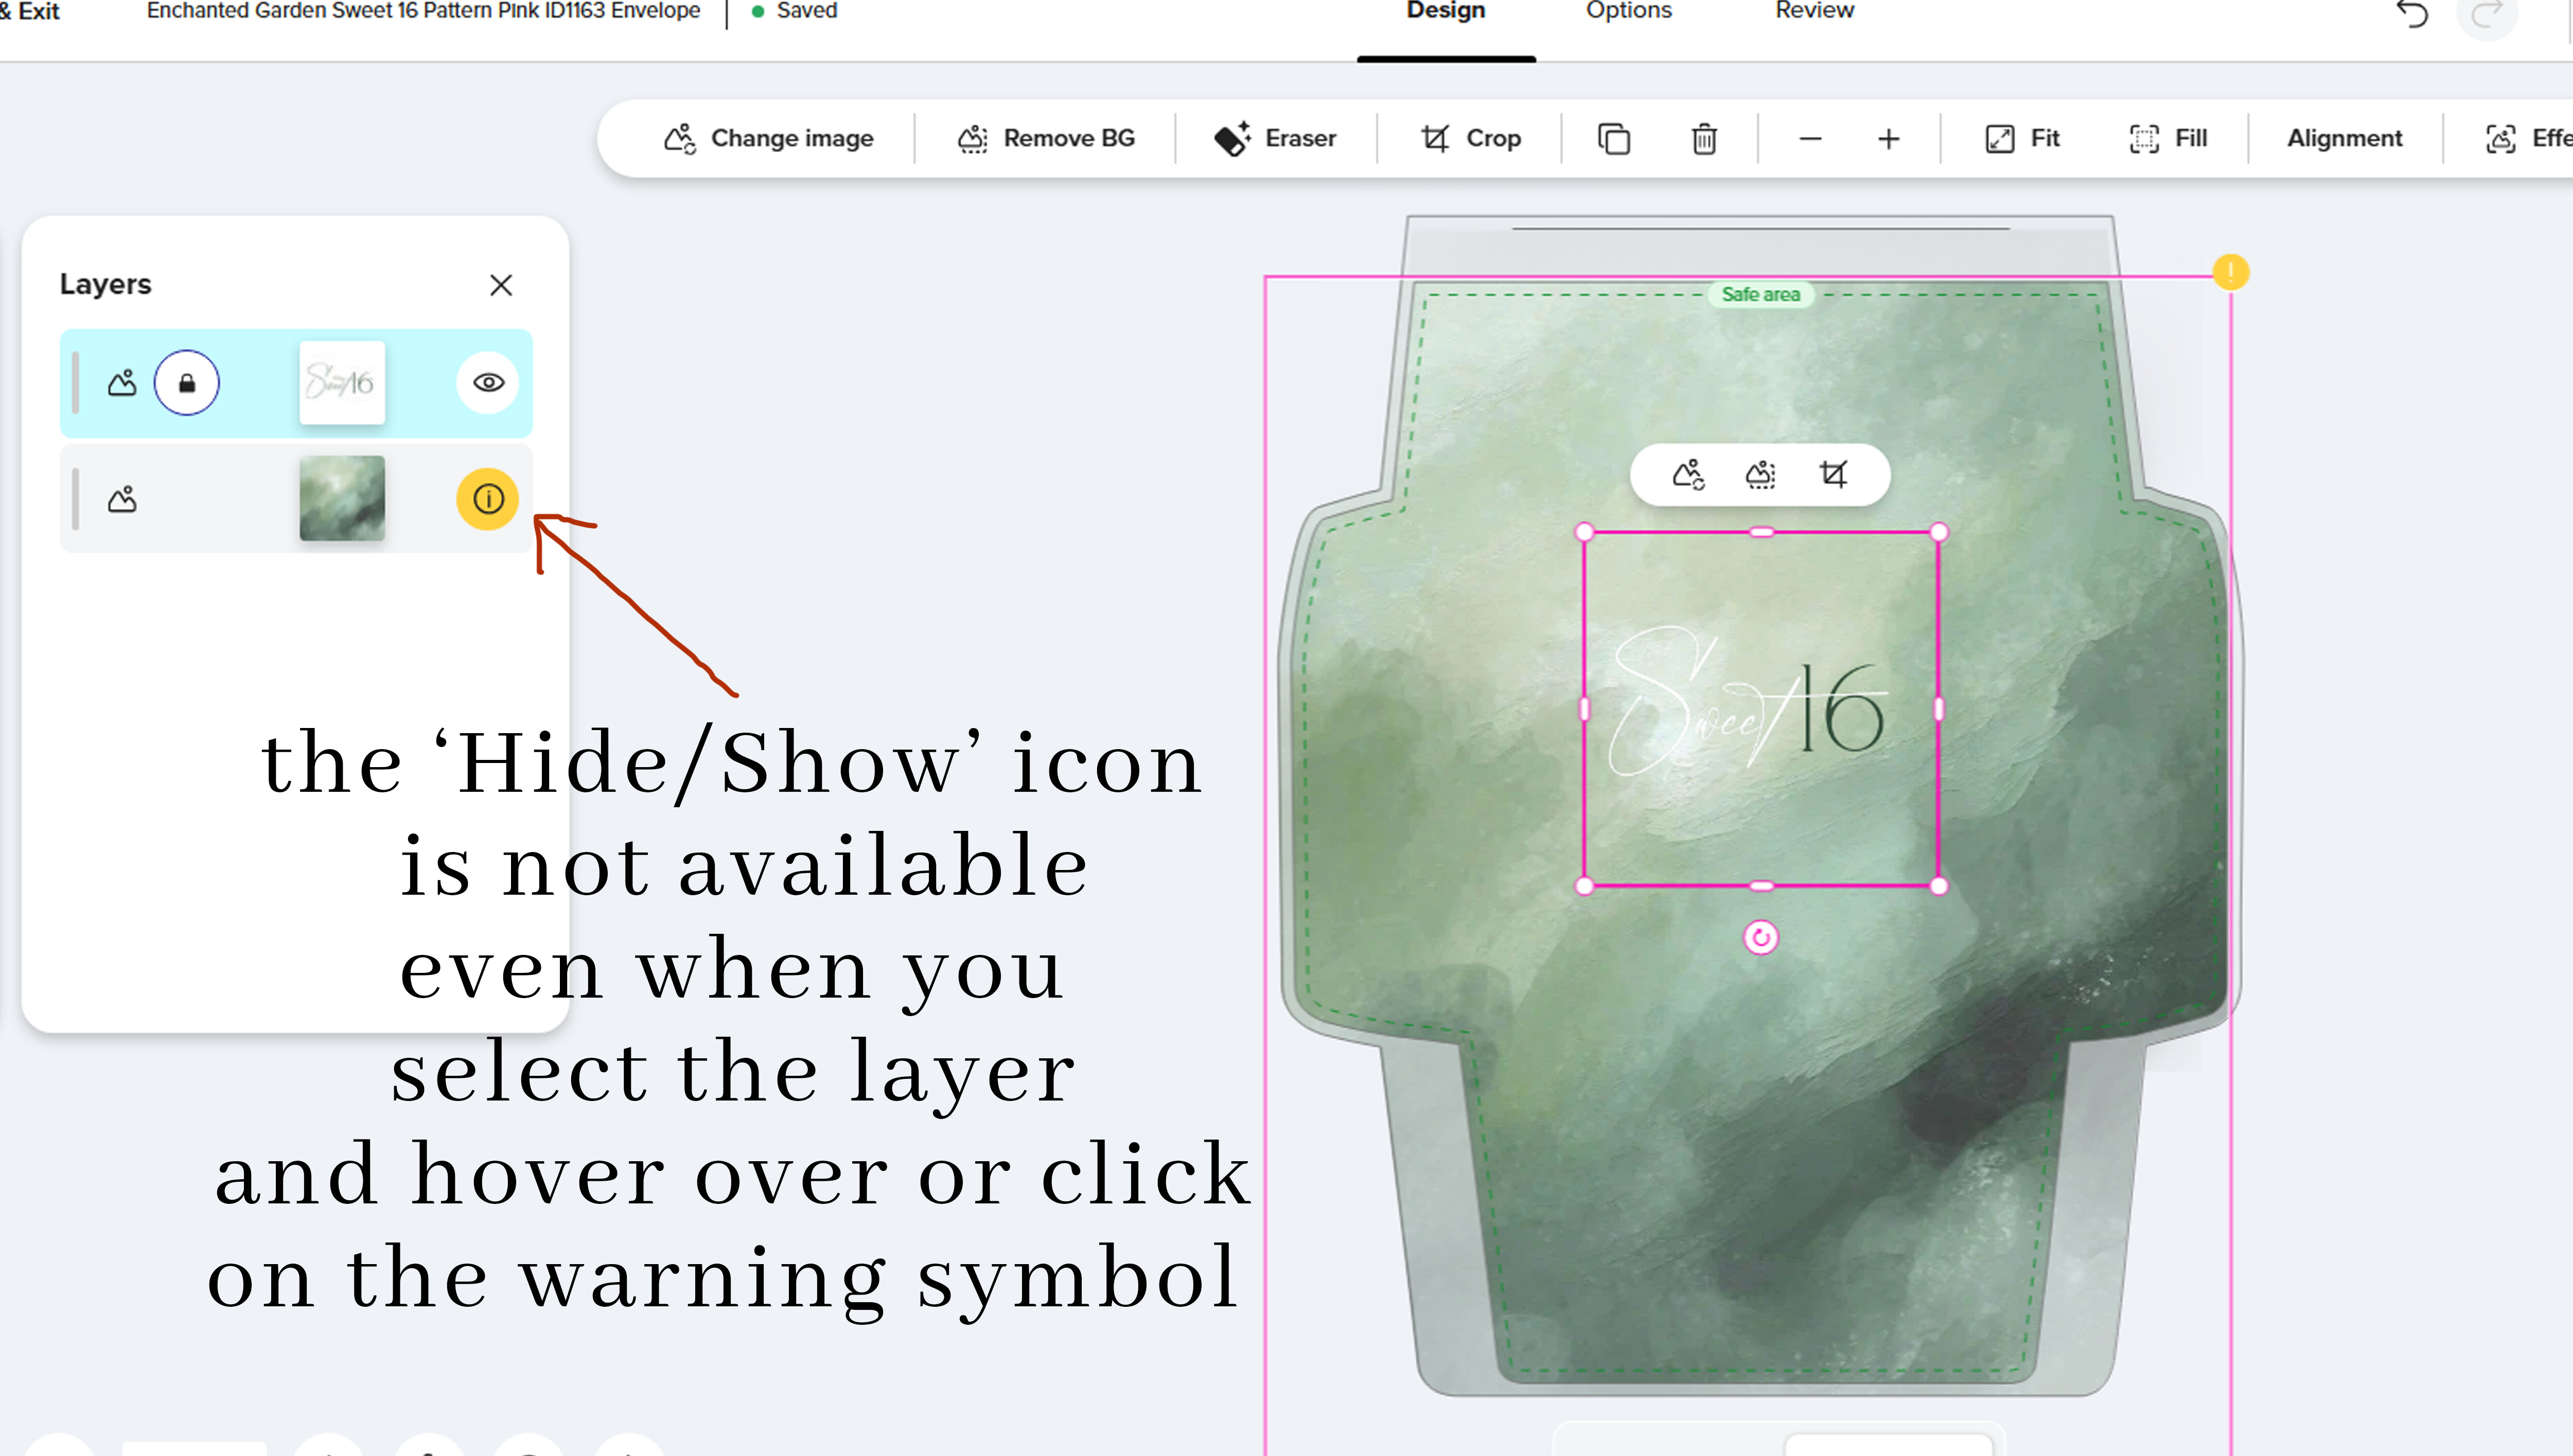
Task: Click the top-right selection resize handle
Action: point(1939,532)
